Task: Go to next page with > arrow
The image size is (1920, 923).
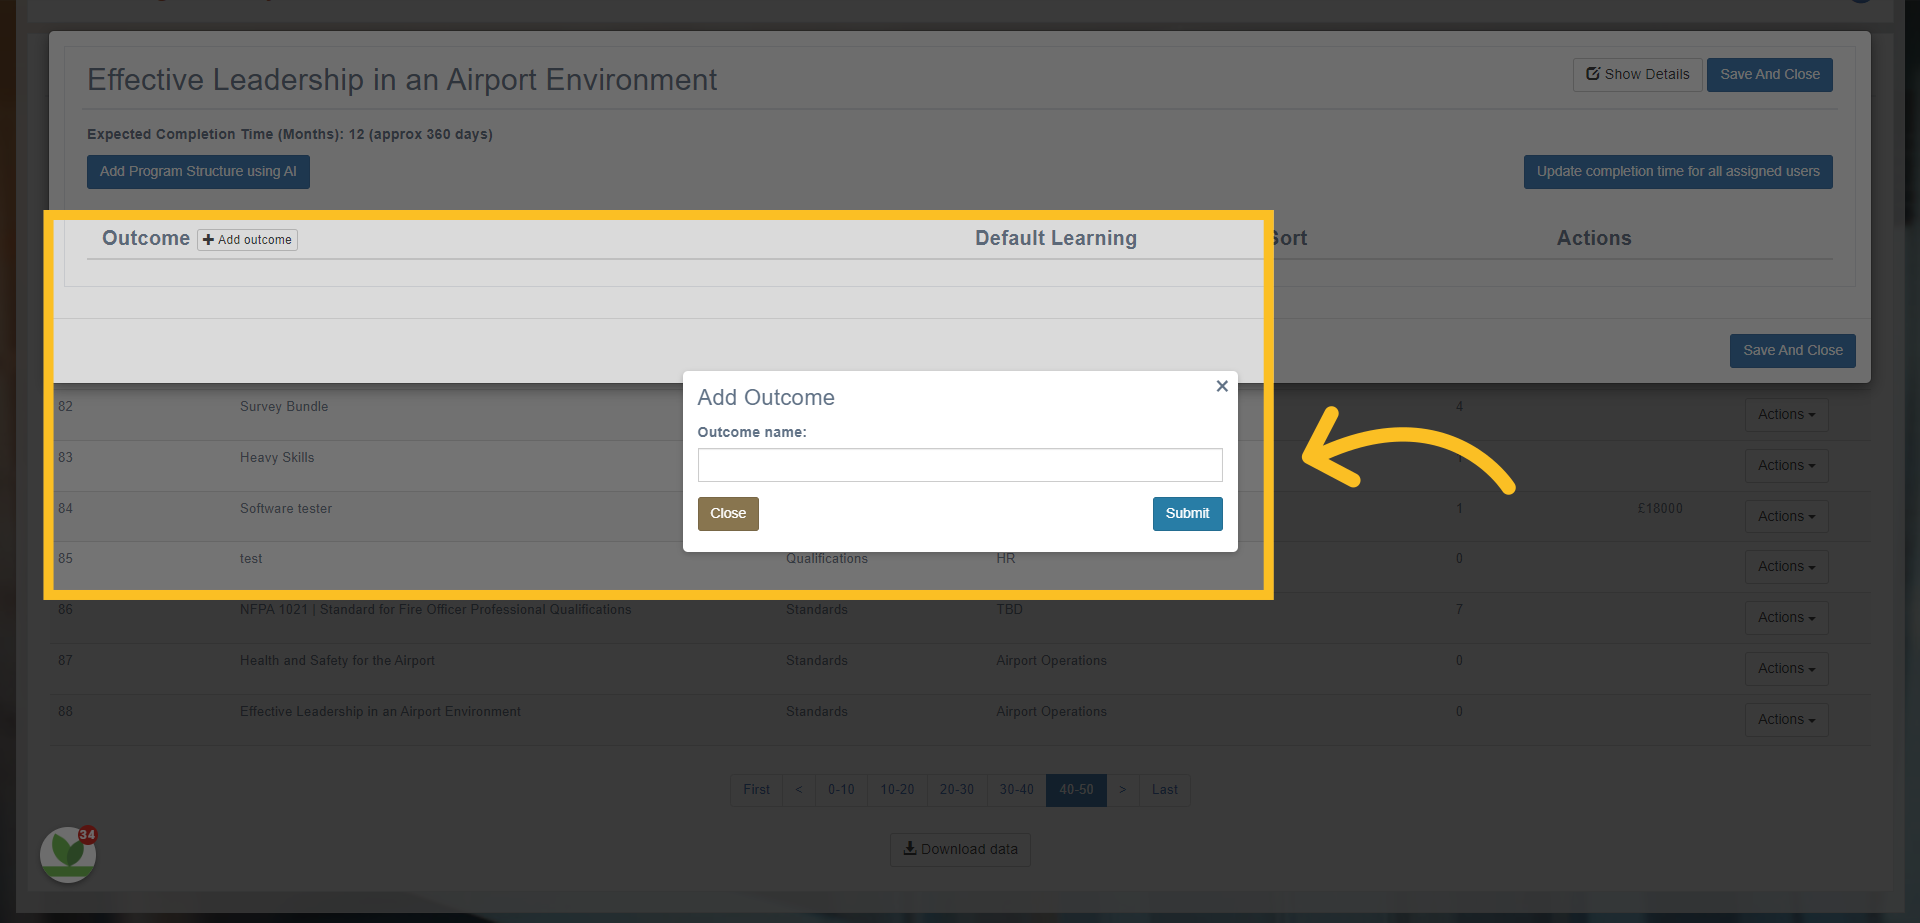Action: tap(1123, 790)
